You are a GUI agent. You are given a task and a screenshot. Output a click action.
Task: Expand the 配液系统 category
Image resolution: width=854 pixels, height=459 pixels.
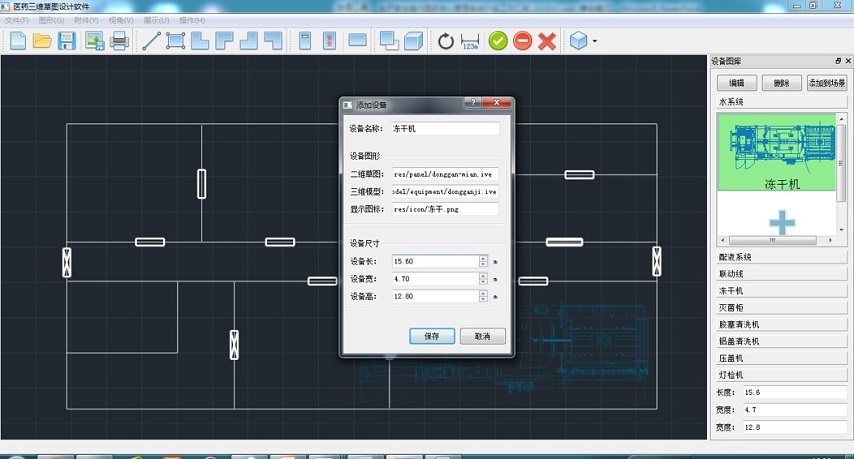click(x=781, y=257)
